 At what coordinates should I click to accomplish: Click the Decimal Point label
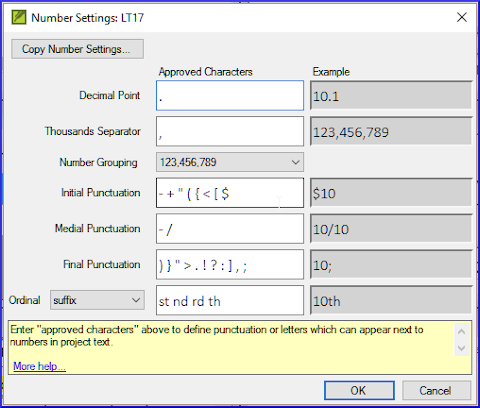click(x=110, y=95)
